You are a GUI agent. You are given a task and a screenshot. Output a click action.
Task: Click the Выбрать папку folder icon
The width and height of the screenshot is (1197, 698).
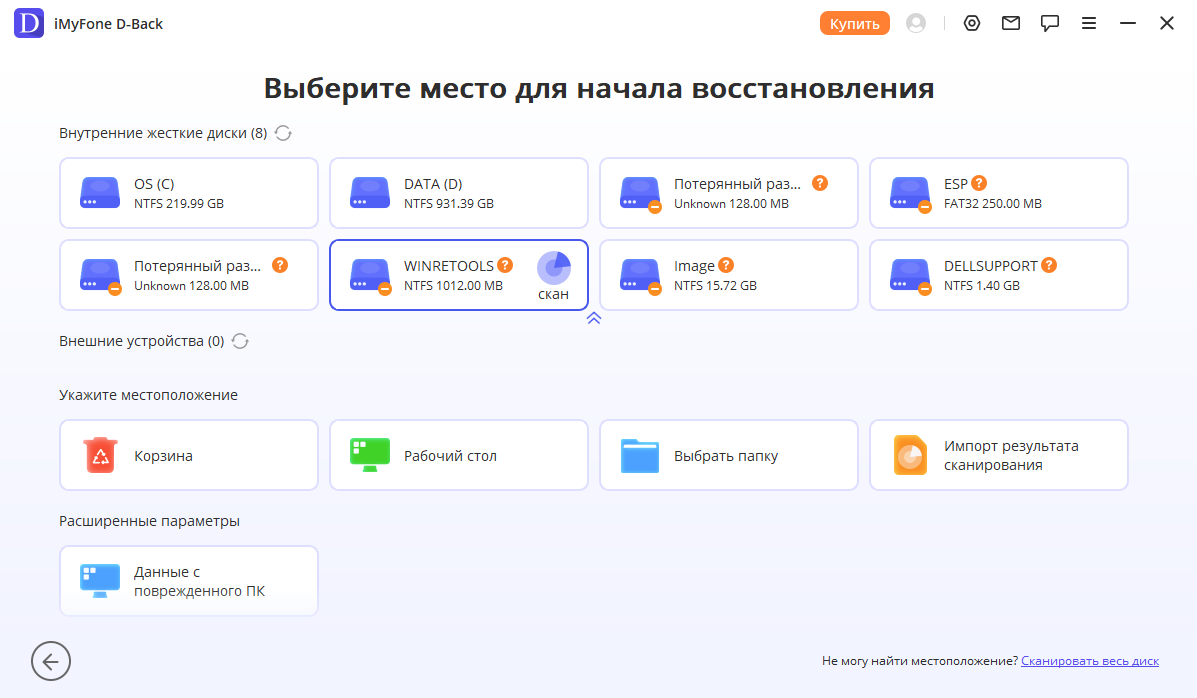pos(640,456)
